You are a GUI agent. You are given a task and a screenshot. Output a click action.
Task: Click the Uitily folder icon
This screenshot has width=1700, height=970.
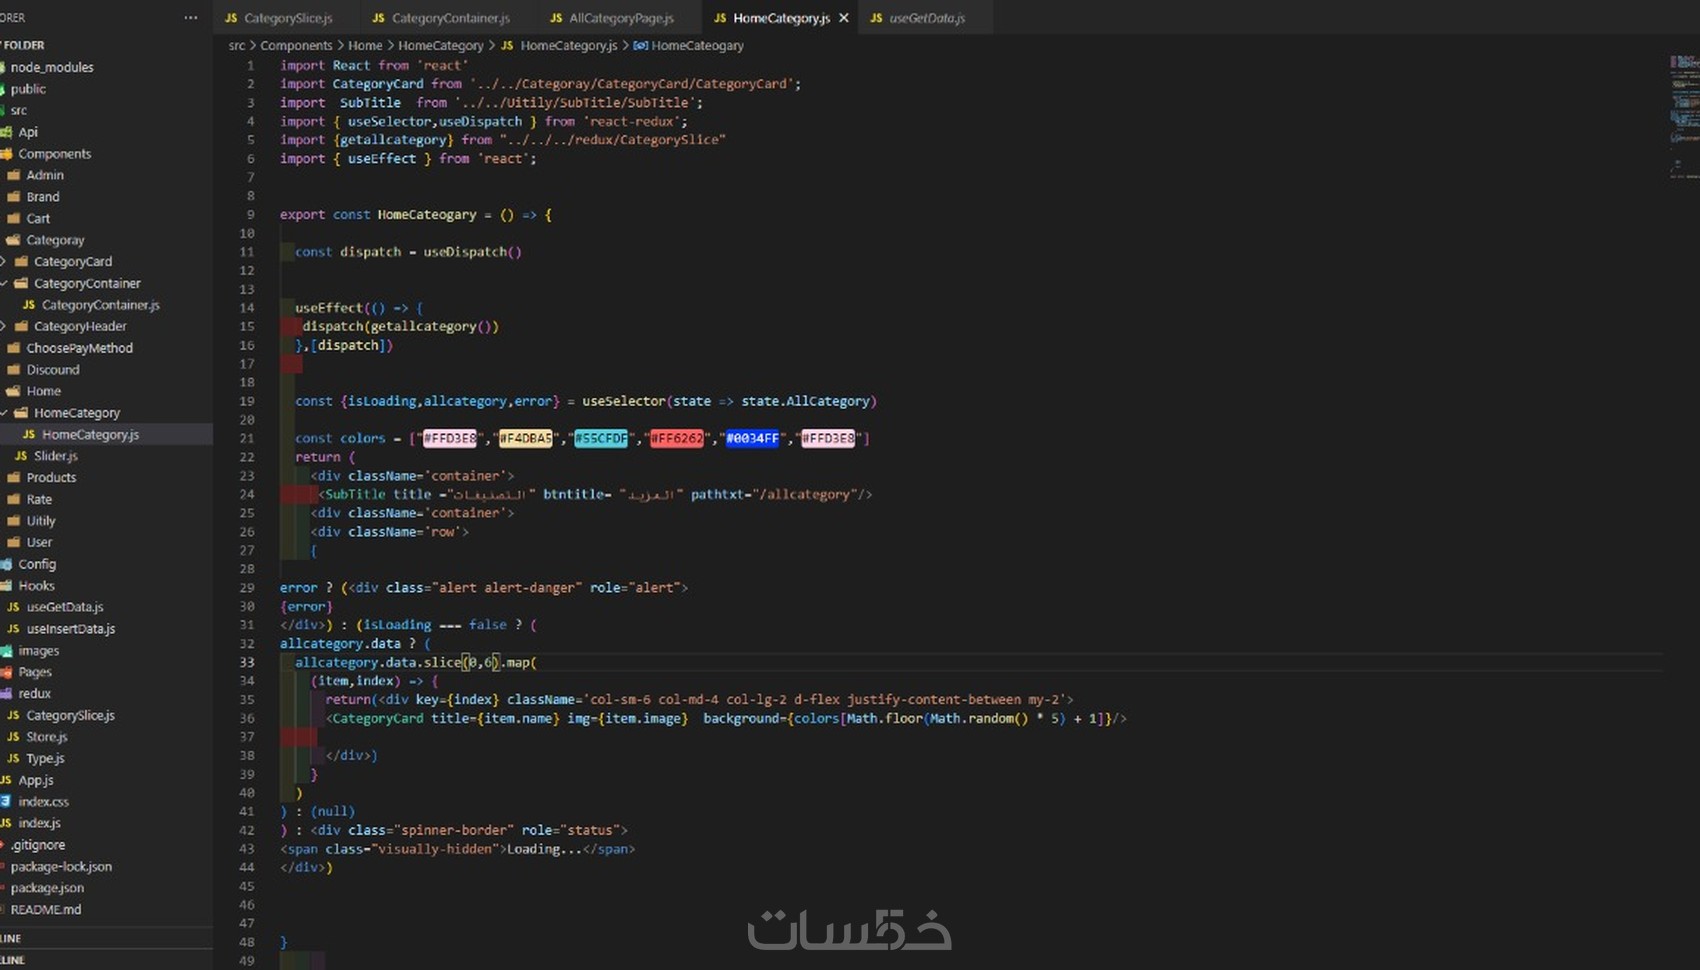(14, 521)
